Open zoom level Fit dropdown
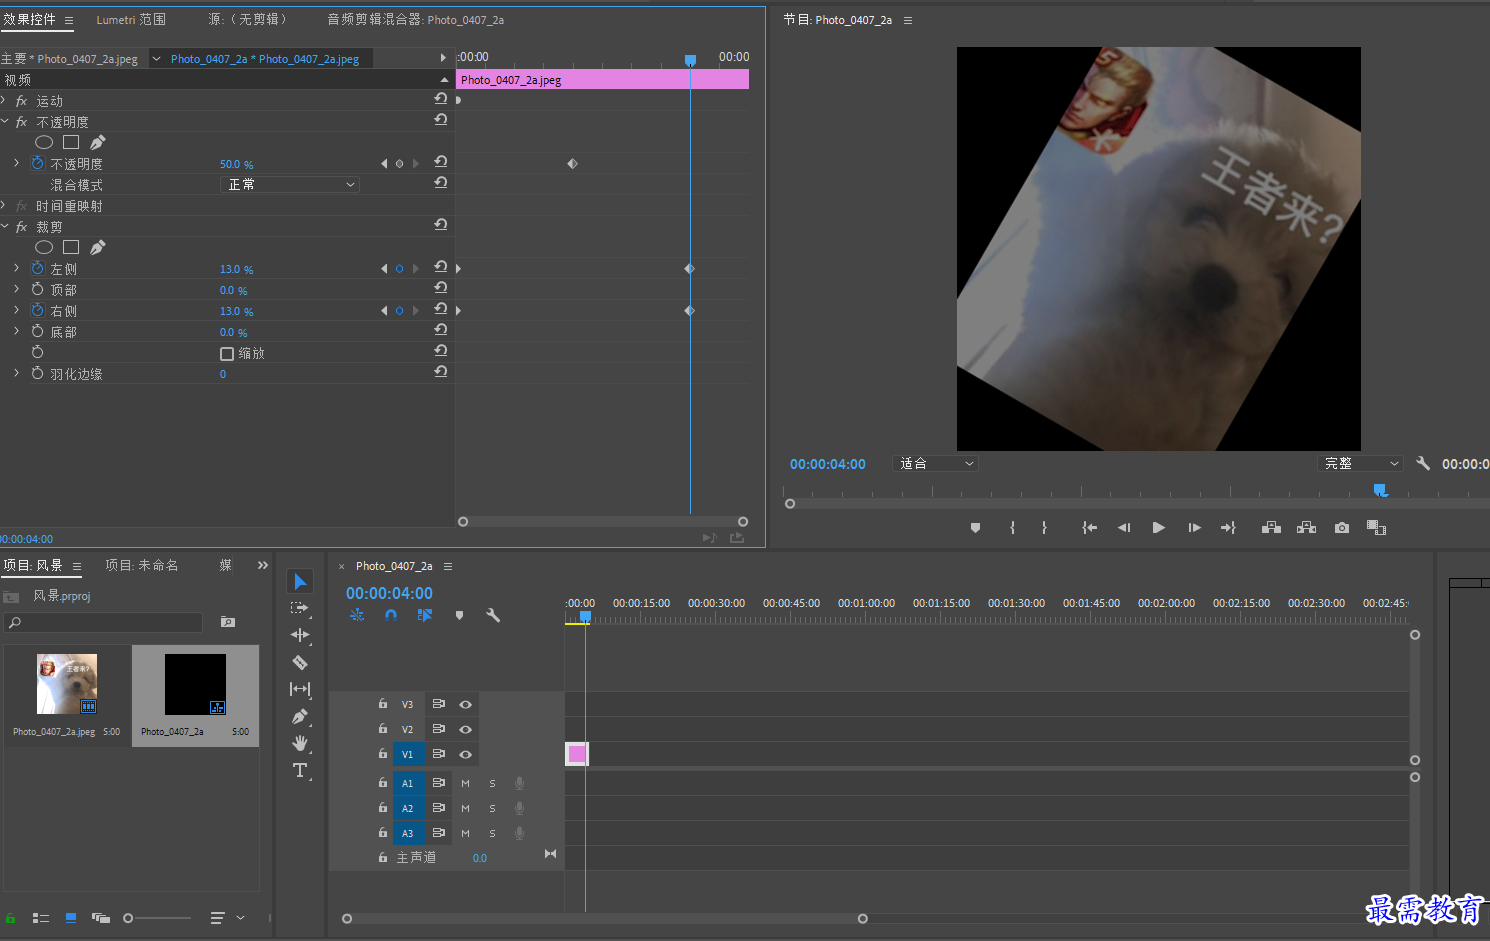This screenshot has height=941, width=1490. (935, 463)
